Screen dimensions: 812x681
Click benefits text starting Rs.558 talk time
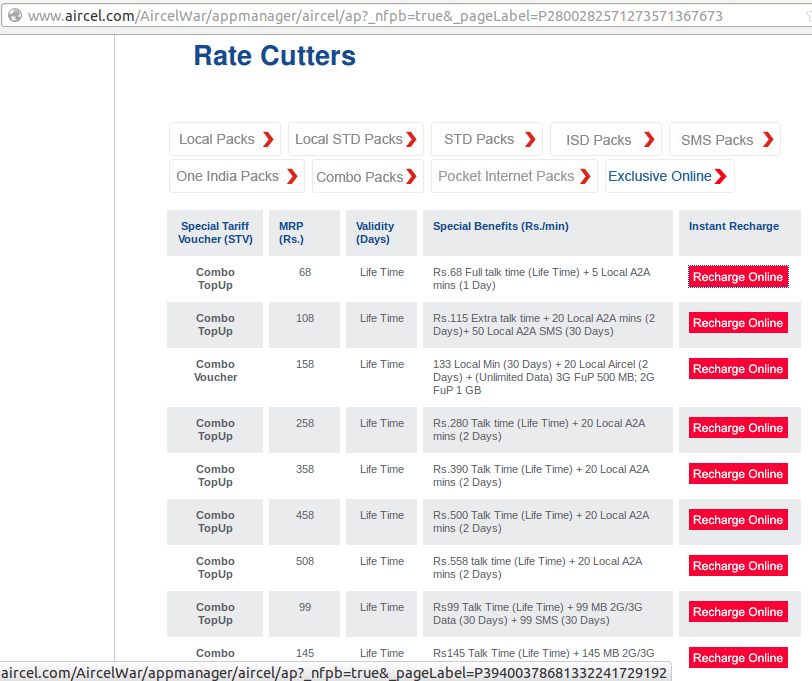538,568
